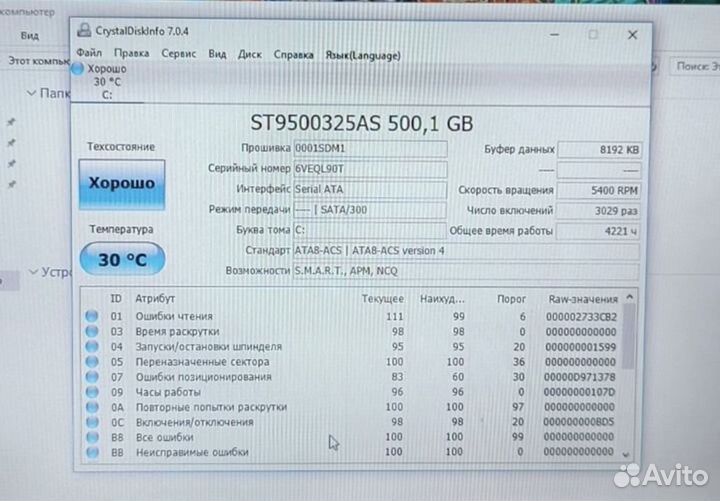This screenshot has height=501, width=720.
Task: Click raw value 000000001599
Action: 580,347
